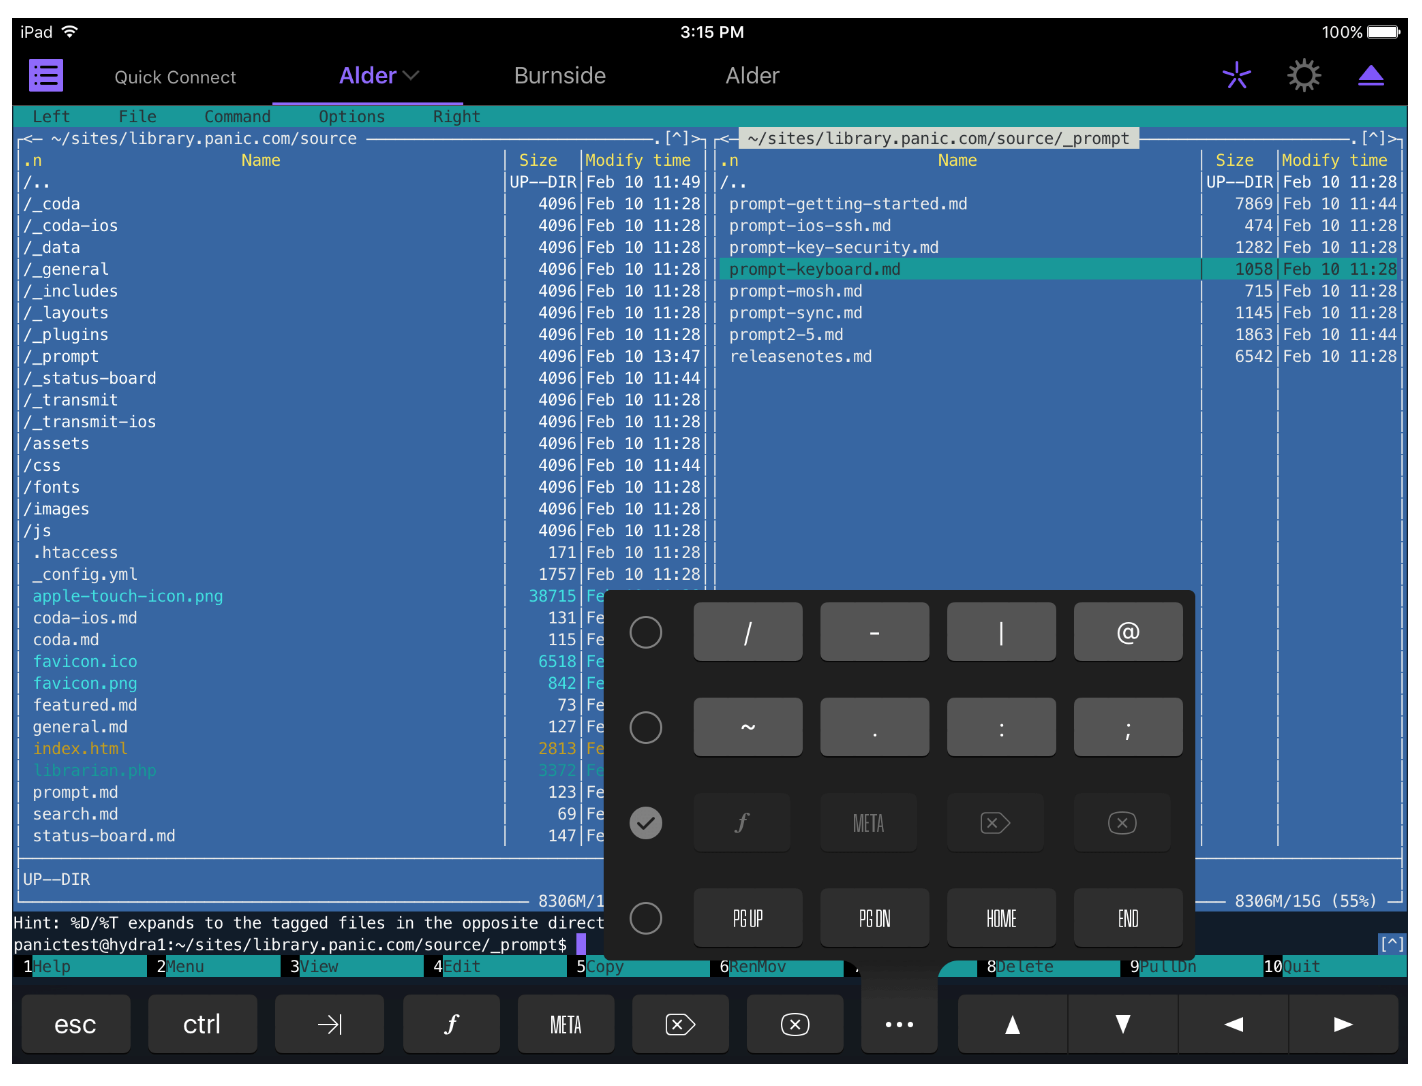Tap the dimmed backspace key in popup
The width and height of the screenshot is (1422, 1086).
(x=1122, y=823)
